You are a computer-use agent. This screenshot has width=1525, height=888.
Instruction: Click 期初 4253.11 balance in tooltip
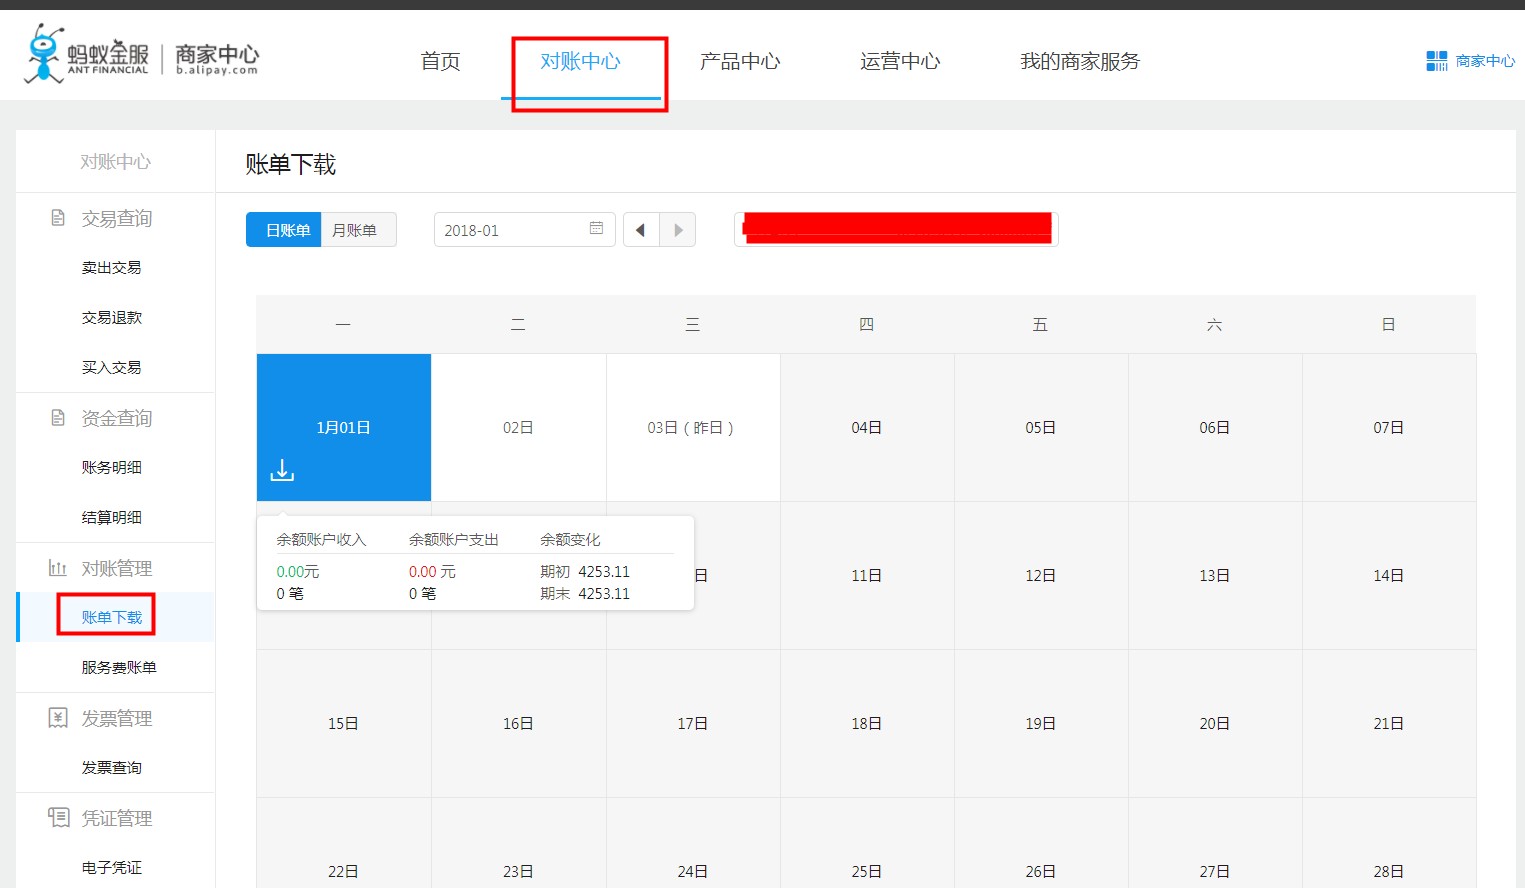(585, 572)
